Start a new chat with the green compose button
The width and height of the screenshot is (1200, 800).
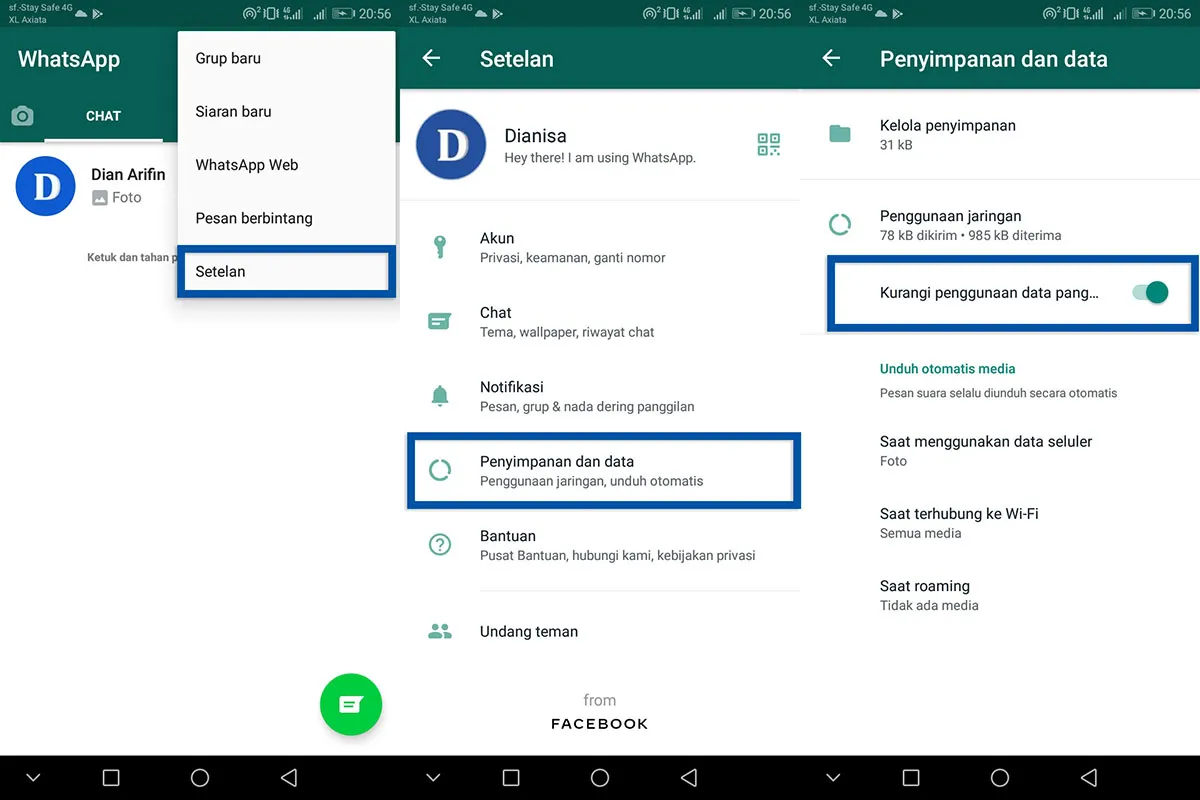(x=351, y=704)
